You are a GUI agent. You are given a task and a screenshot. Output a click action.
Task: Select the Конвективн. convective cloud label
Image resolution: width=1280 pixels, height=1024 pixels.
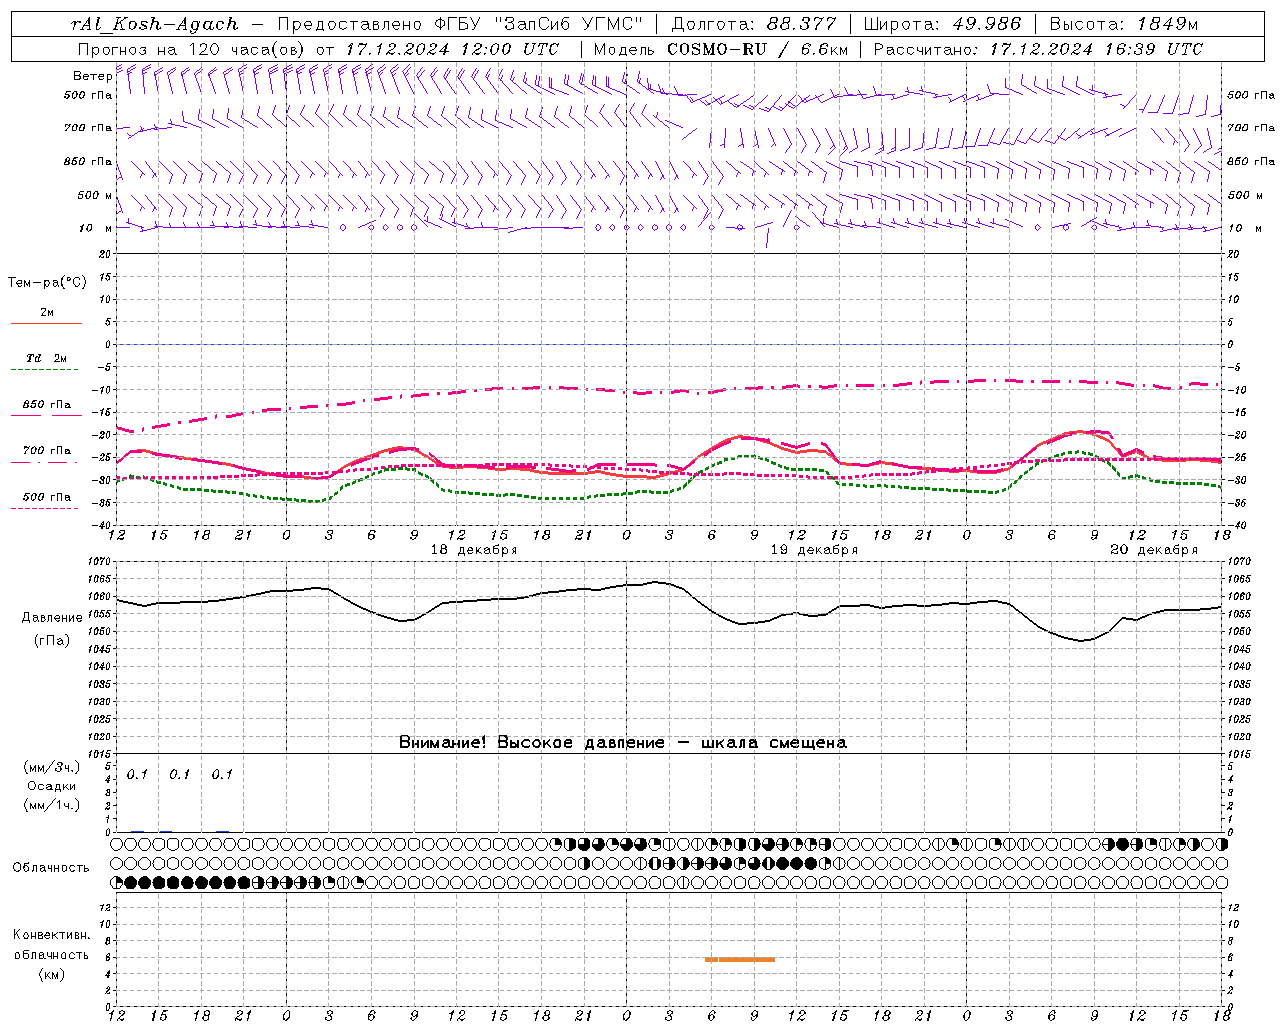[x=52, y=935]
